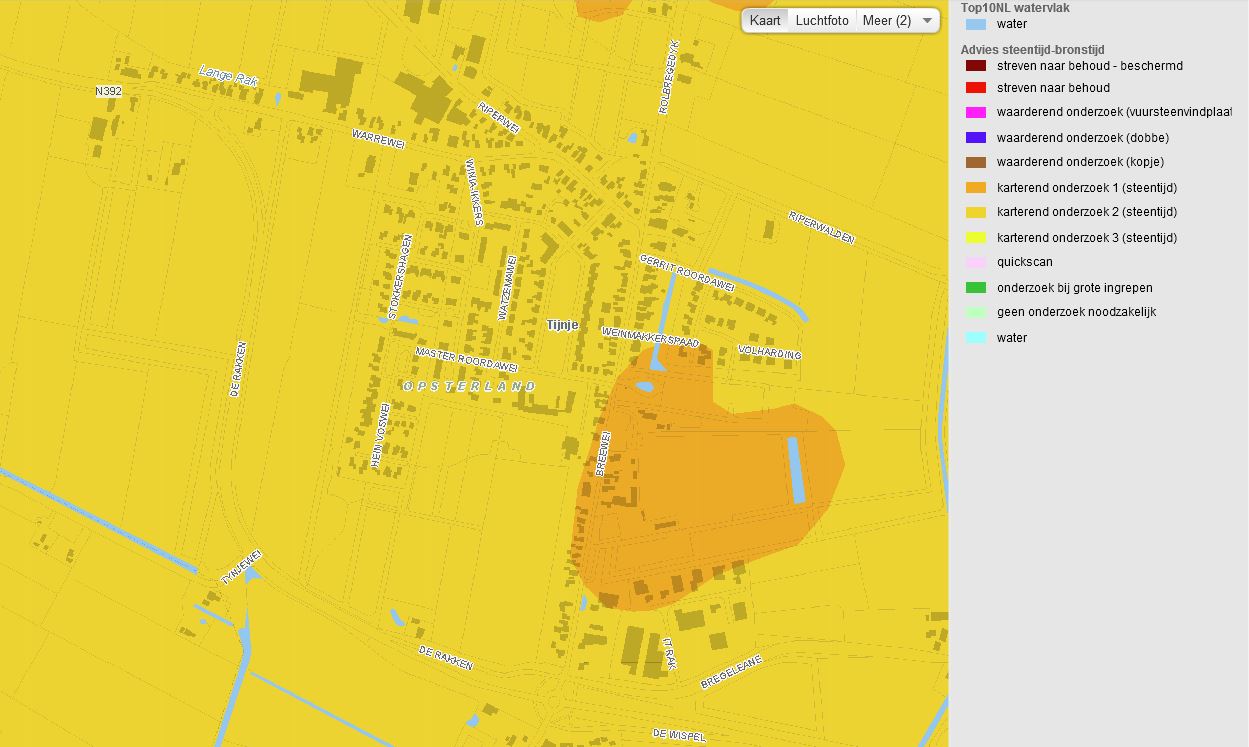Click 'karterend onderzoek 2 (steentijd)' legend label
This screenshot has width=1249, height=747.
(x=1086, y=212)
